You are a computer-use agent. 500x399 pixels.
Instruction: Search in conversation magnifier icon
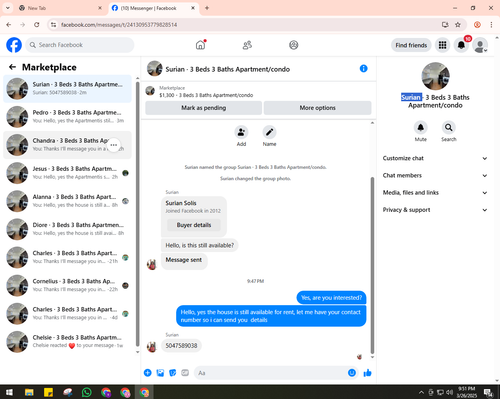pyautogui.click(x=449, y=127)
